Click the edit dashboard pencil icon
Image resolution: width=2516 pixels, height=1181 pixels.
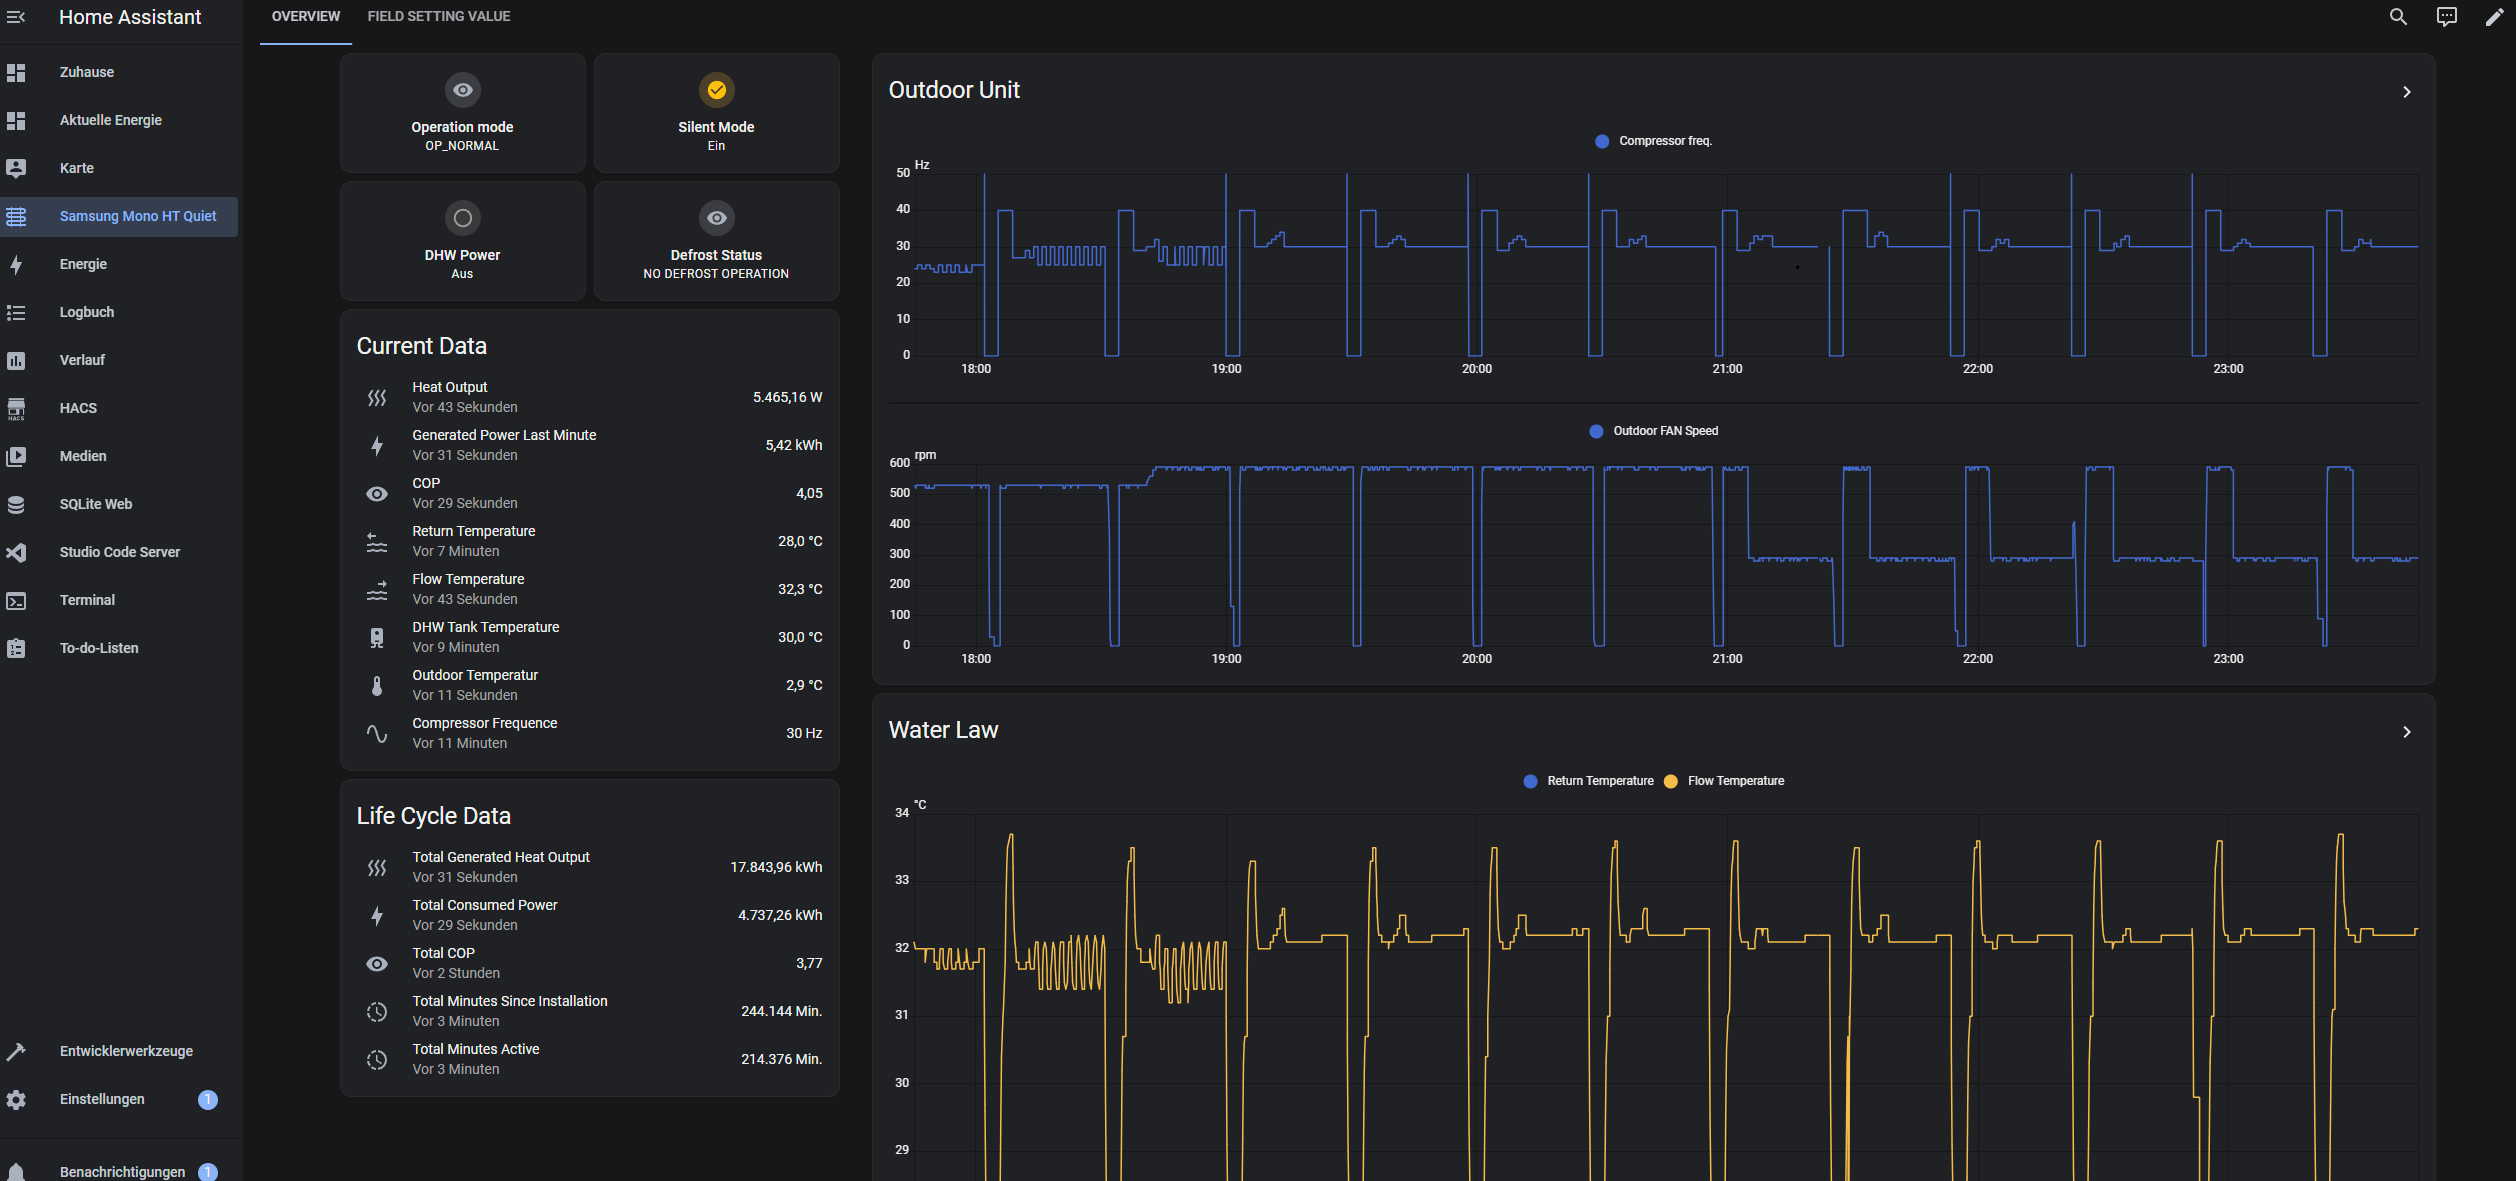2494,17
